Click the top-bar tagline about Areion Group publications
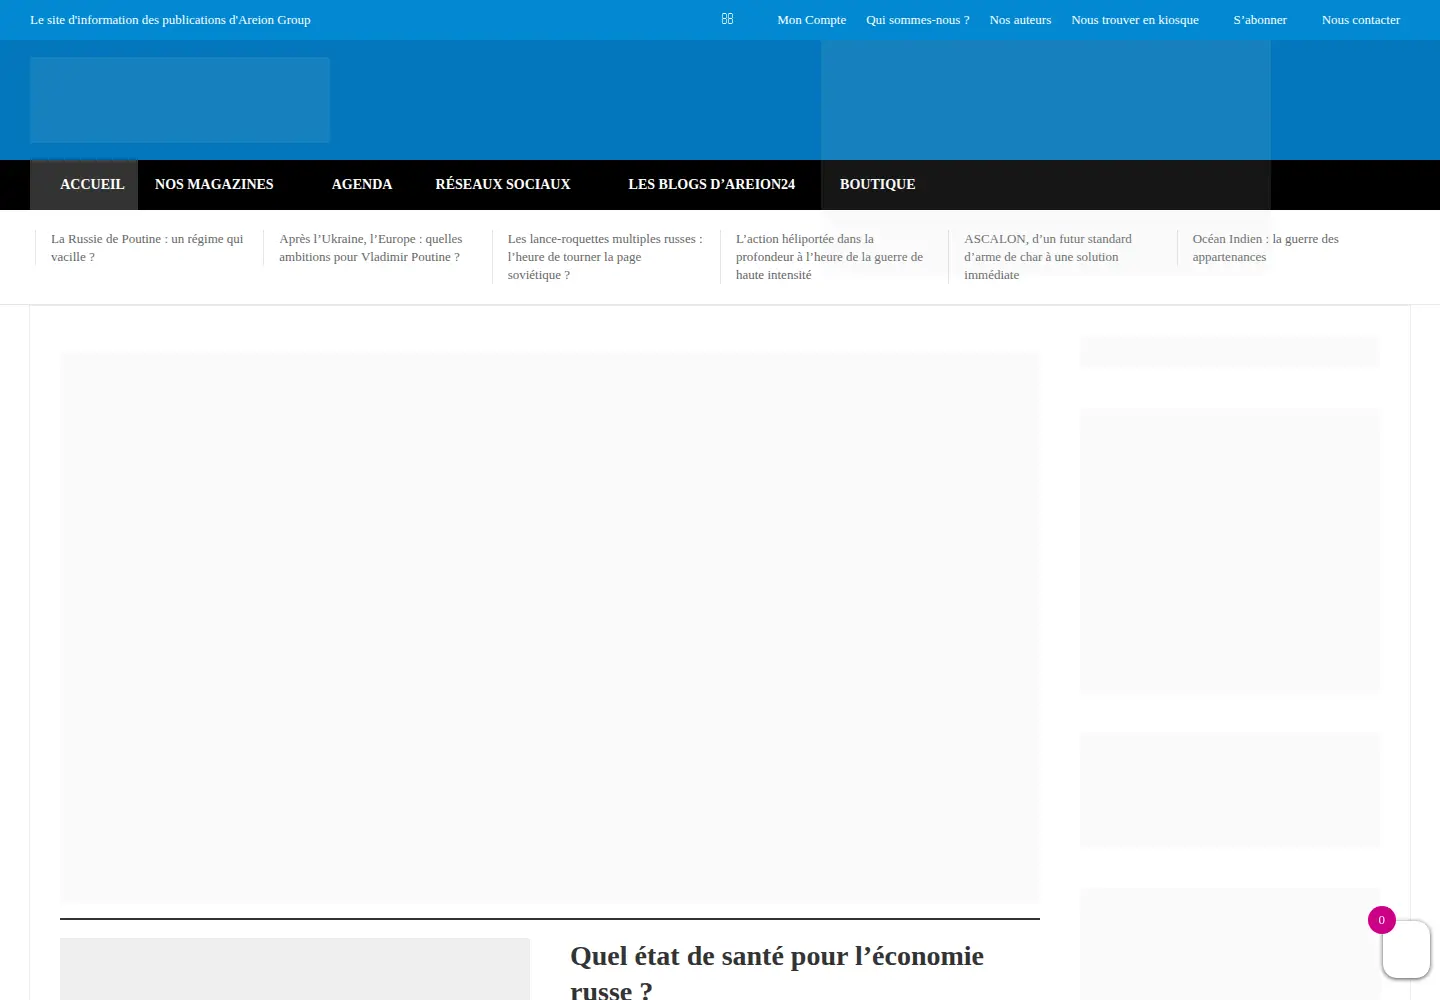This screenshot has width=1440, height=1000. 170,20
